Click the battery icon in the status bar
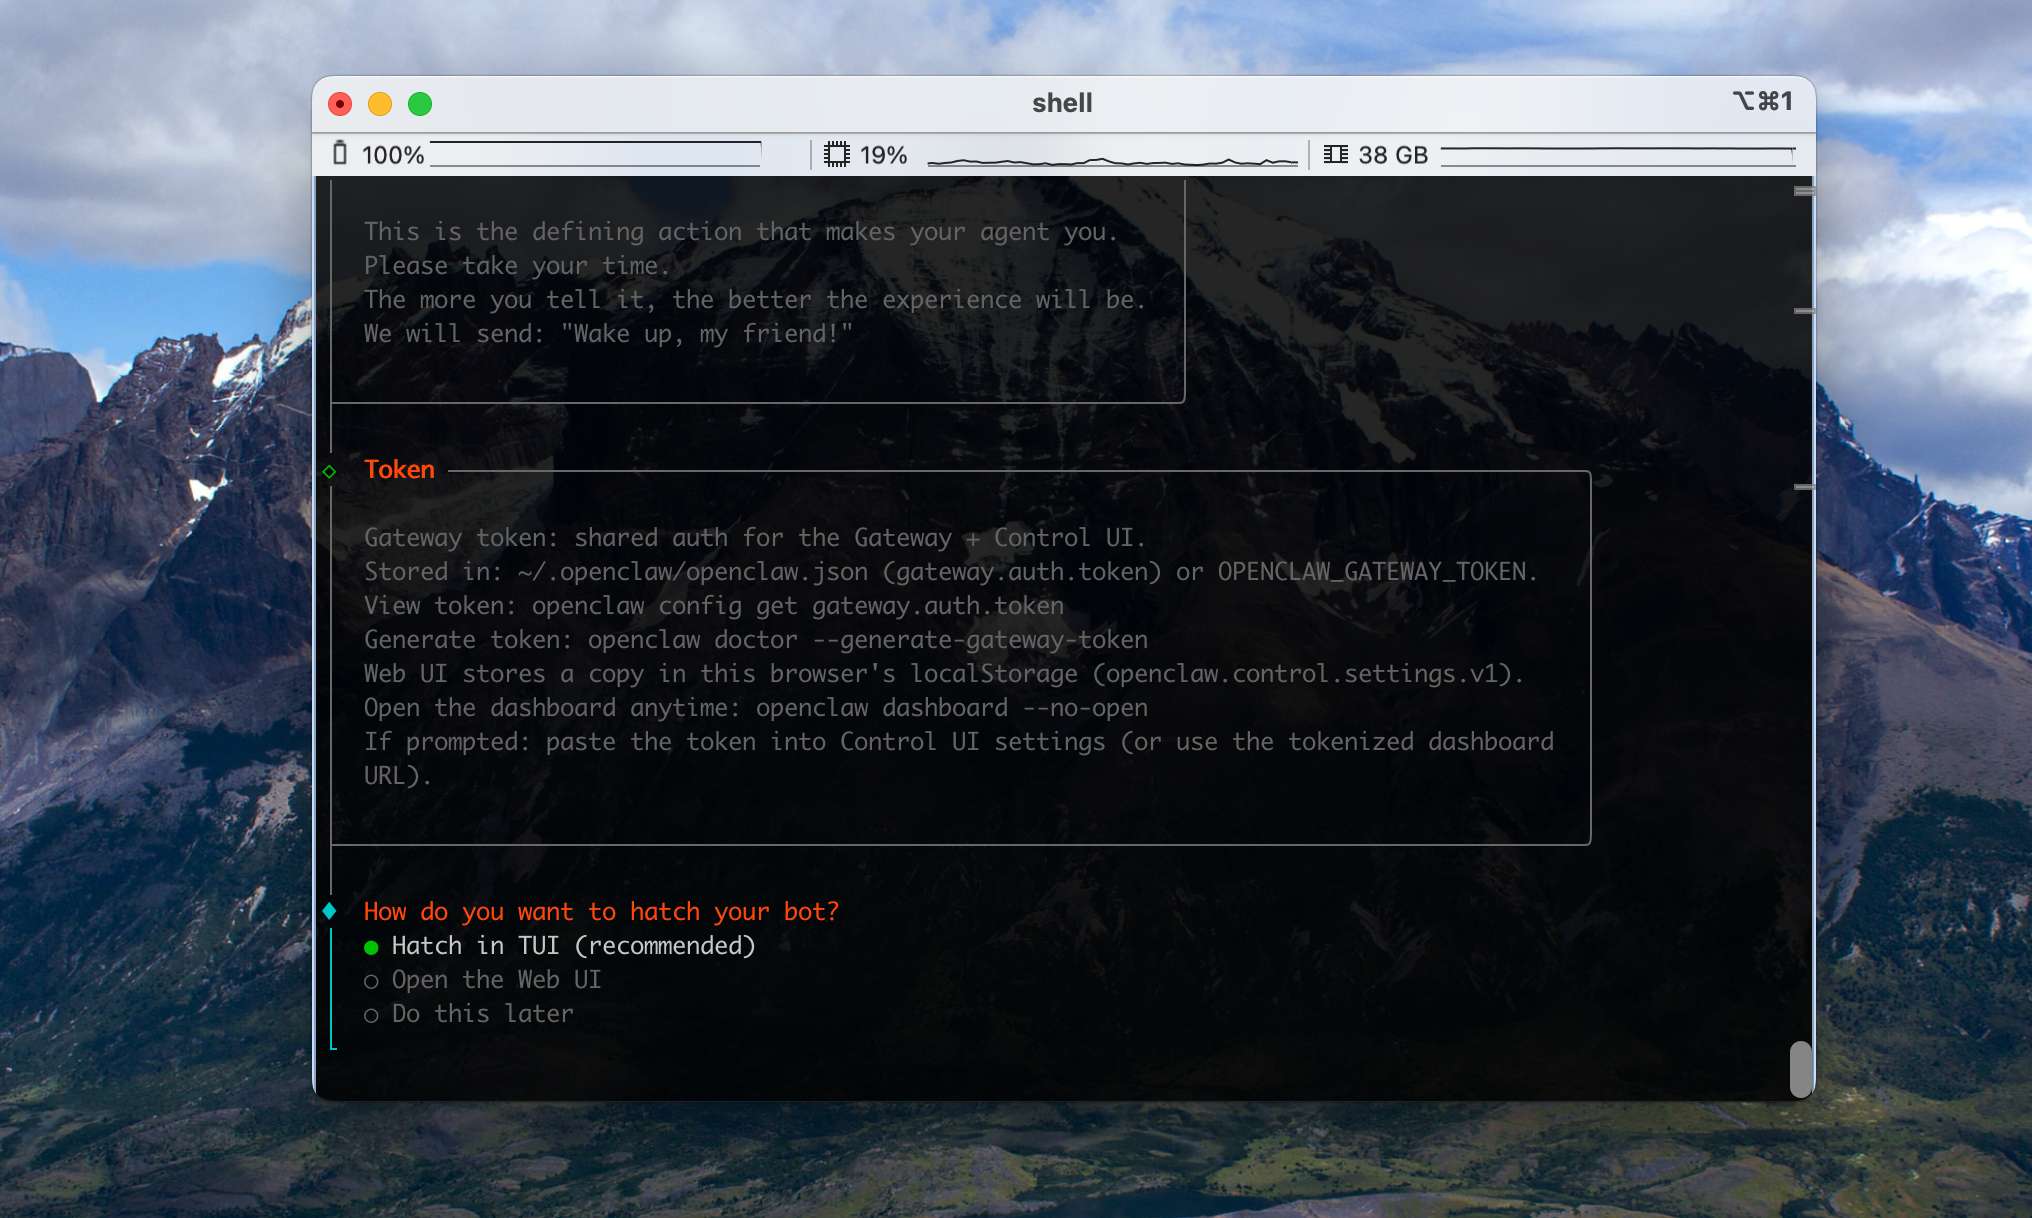This screenshot has height=1218, width=2032. [340, 154]
